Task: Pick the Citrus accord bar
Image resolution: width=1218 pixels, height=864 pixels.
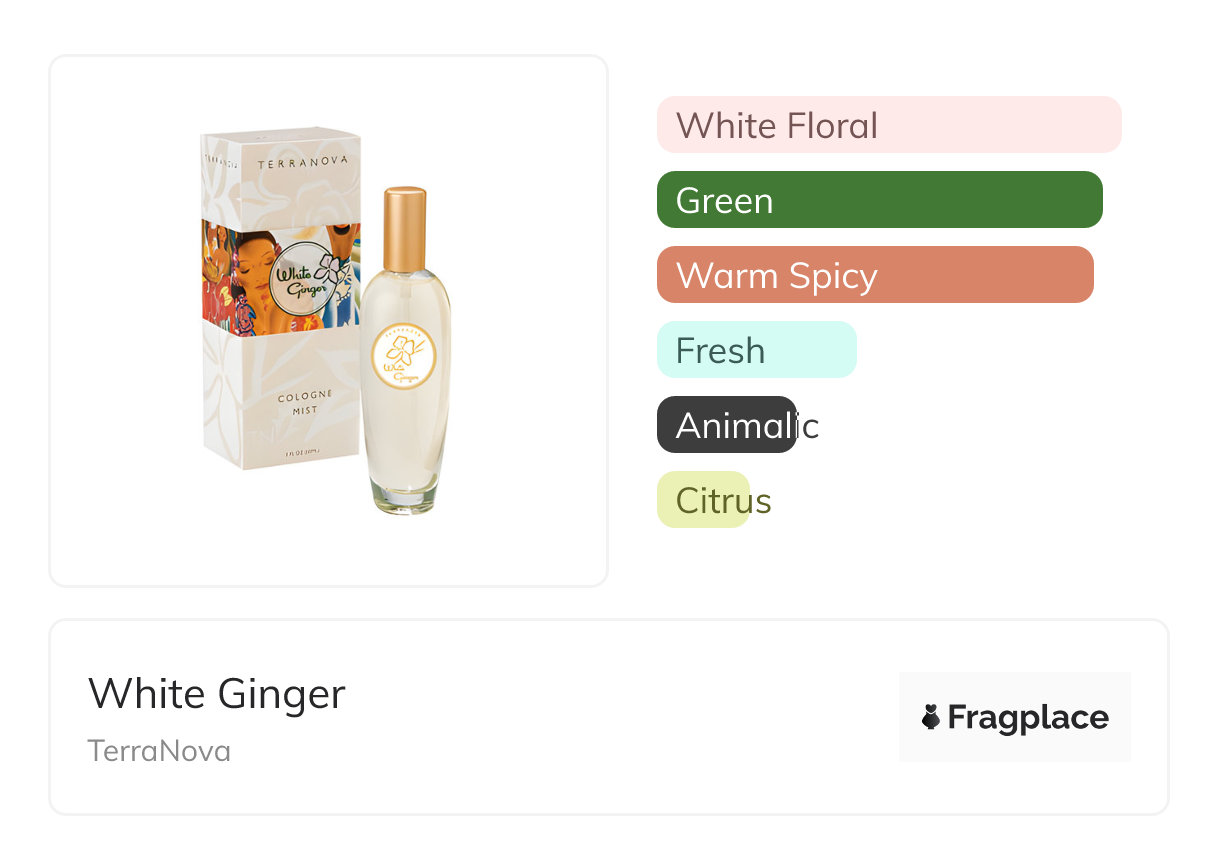Action: coord(703,500)
